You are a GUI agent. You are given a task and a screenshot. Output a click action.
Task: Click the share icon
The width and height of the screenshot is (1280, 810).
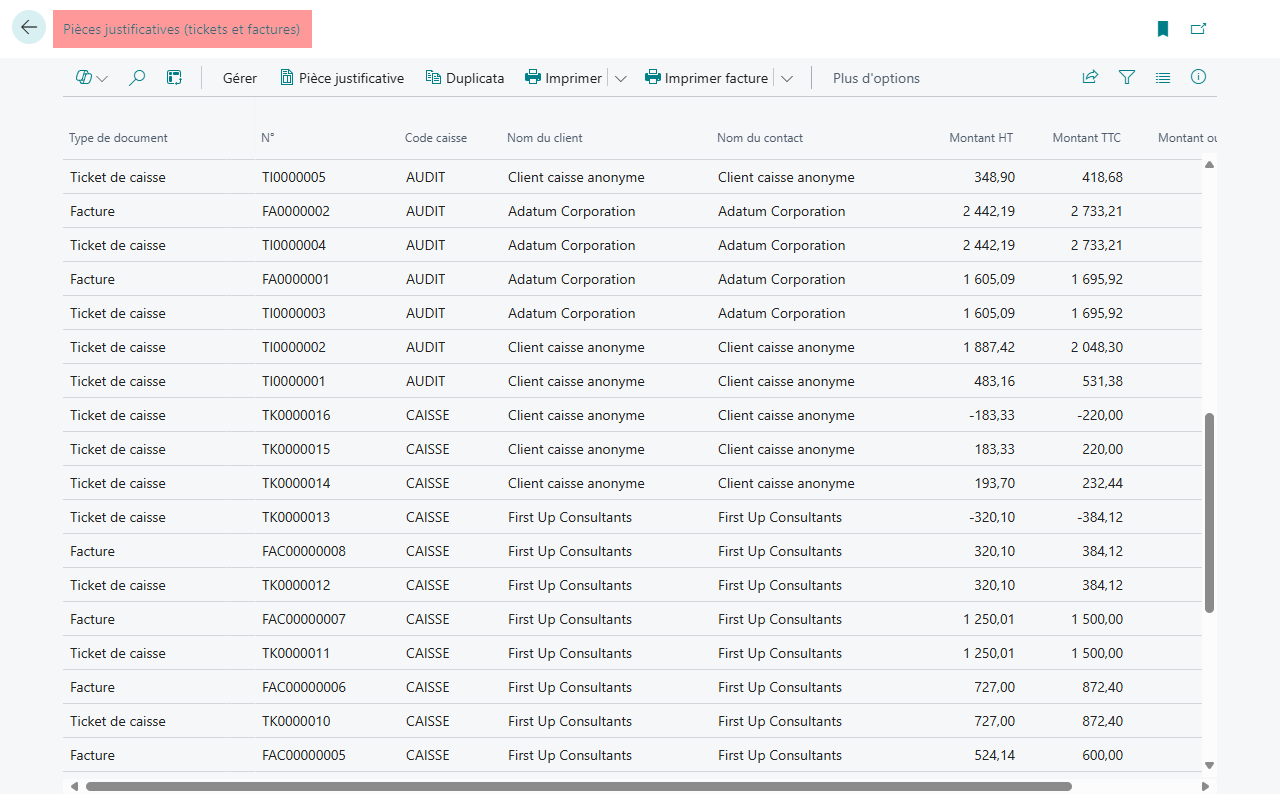tap(1090, 78)
